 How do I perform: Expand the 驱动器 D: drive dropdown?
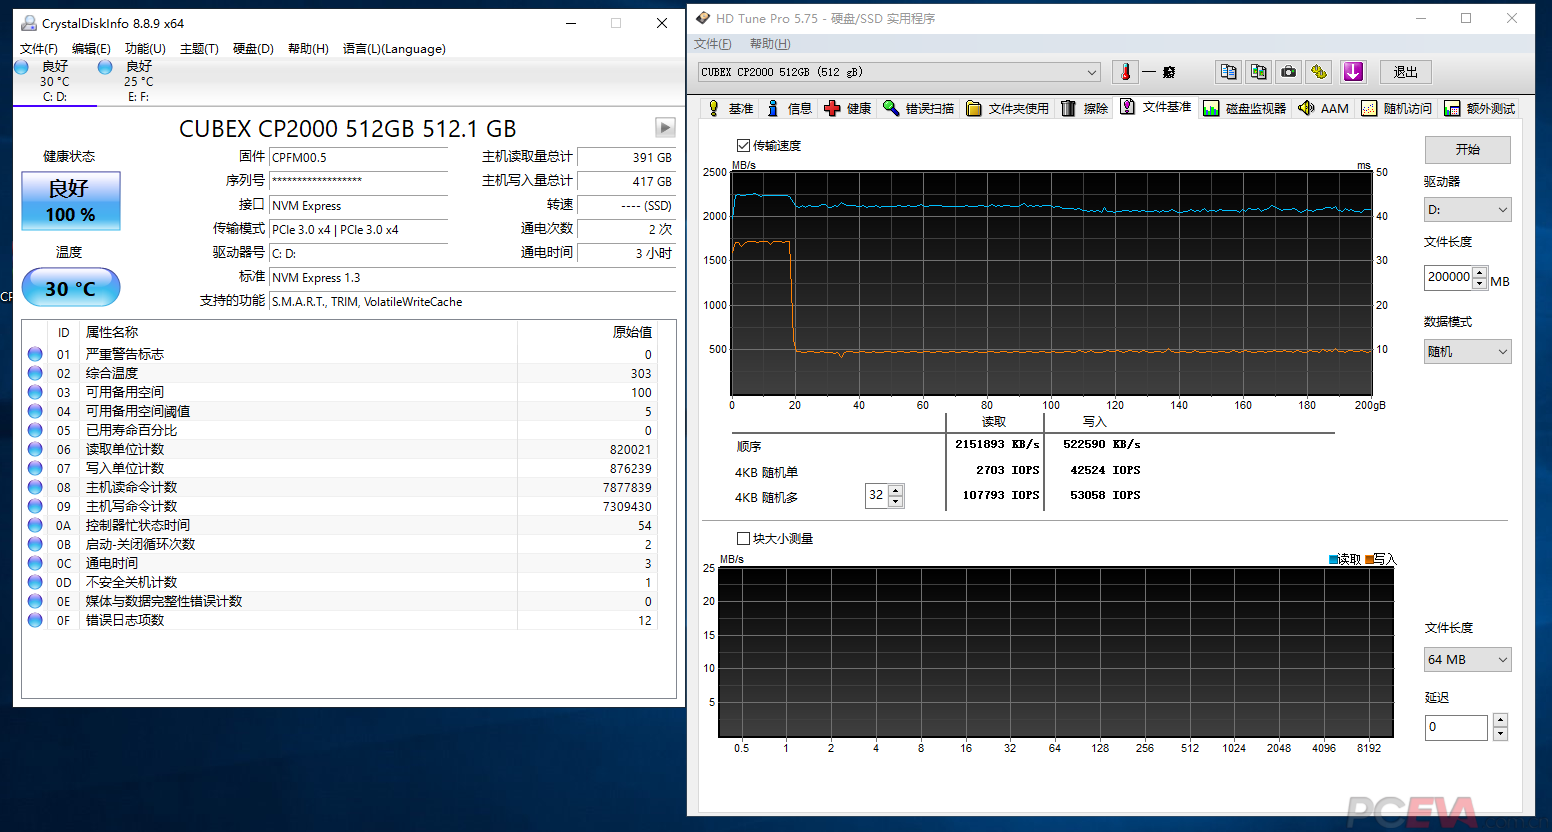click(x=1502, y=210)
